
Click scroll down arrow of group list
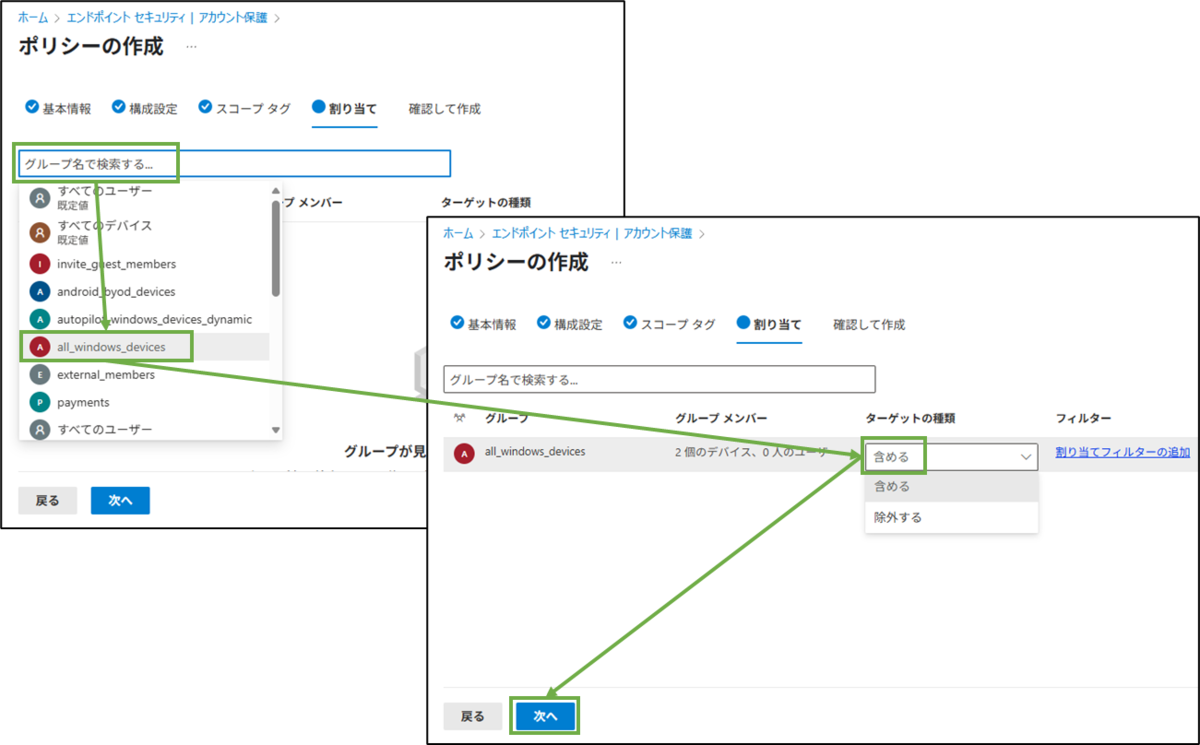[x=276, y=429]
